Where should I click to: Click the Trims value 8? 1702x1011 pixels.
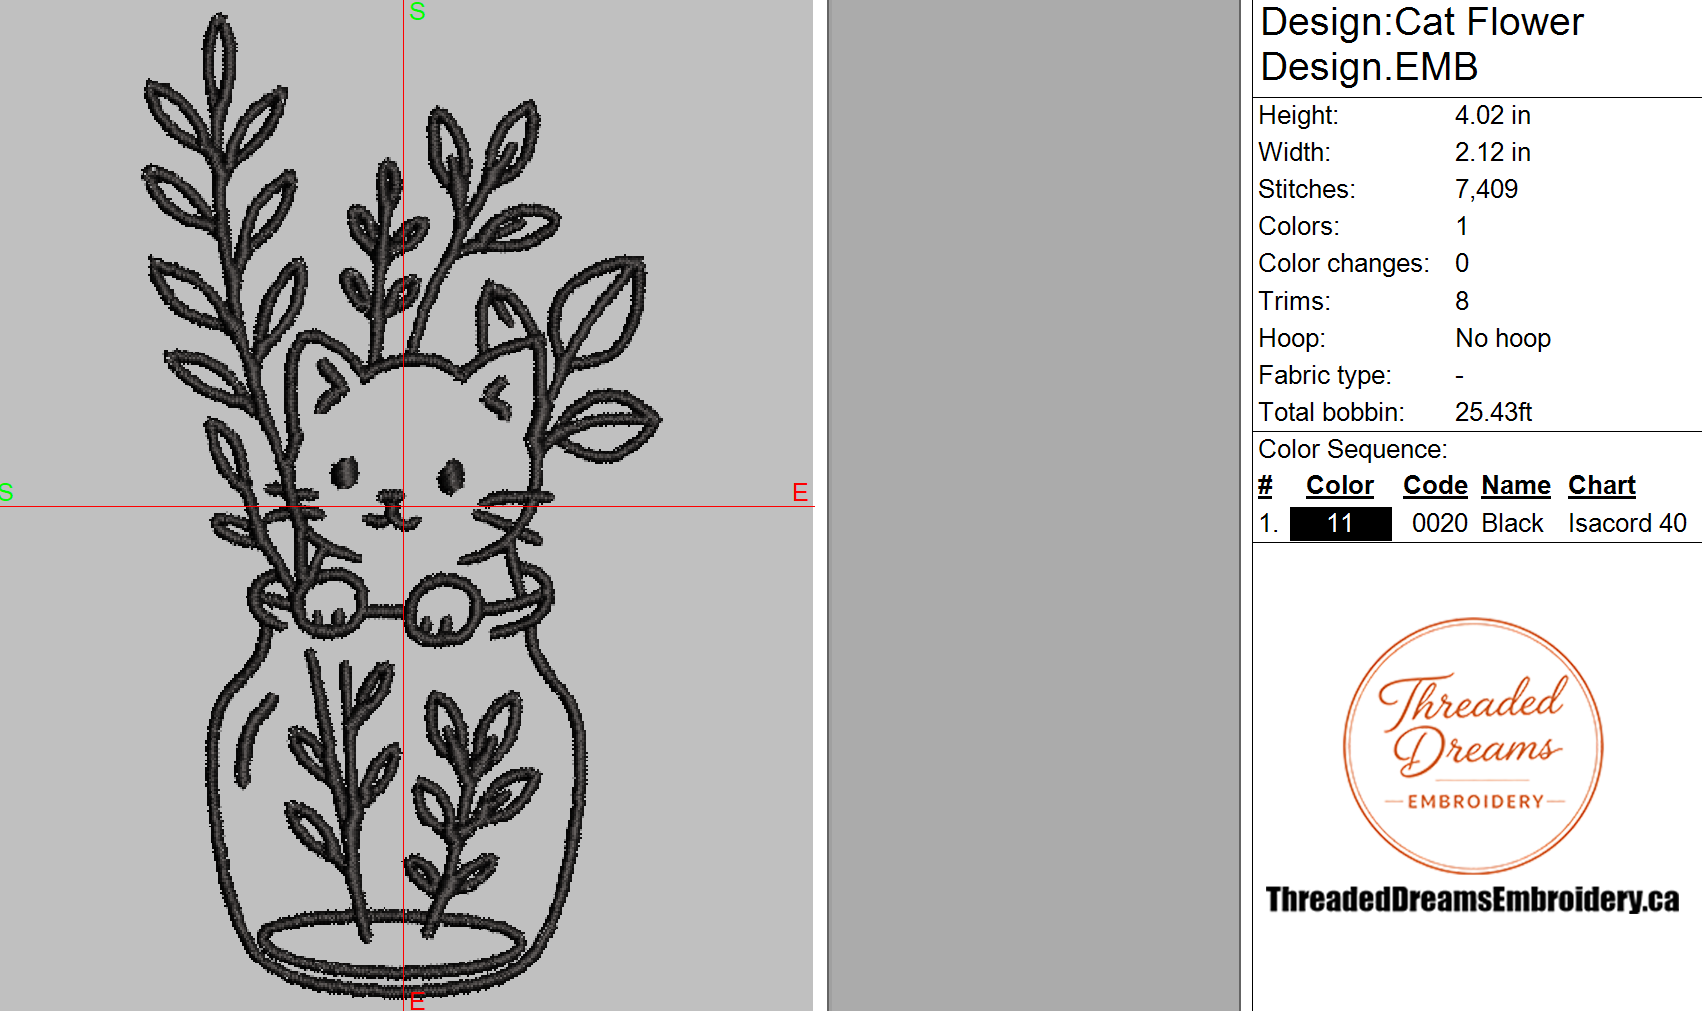pos(1462,301)
